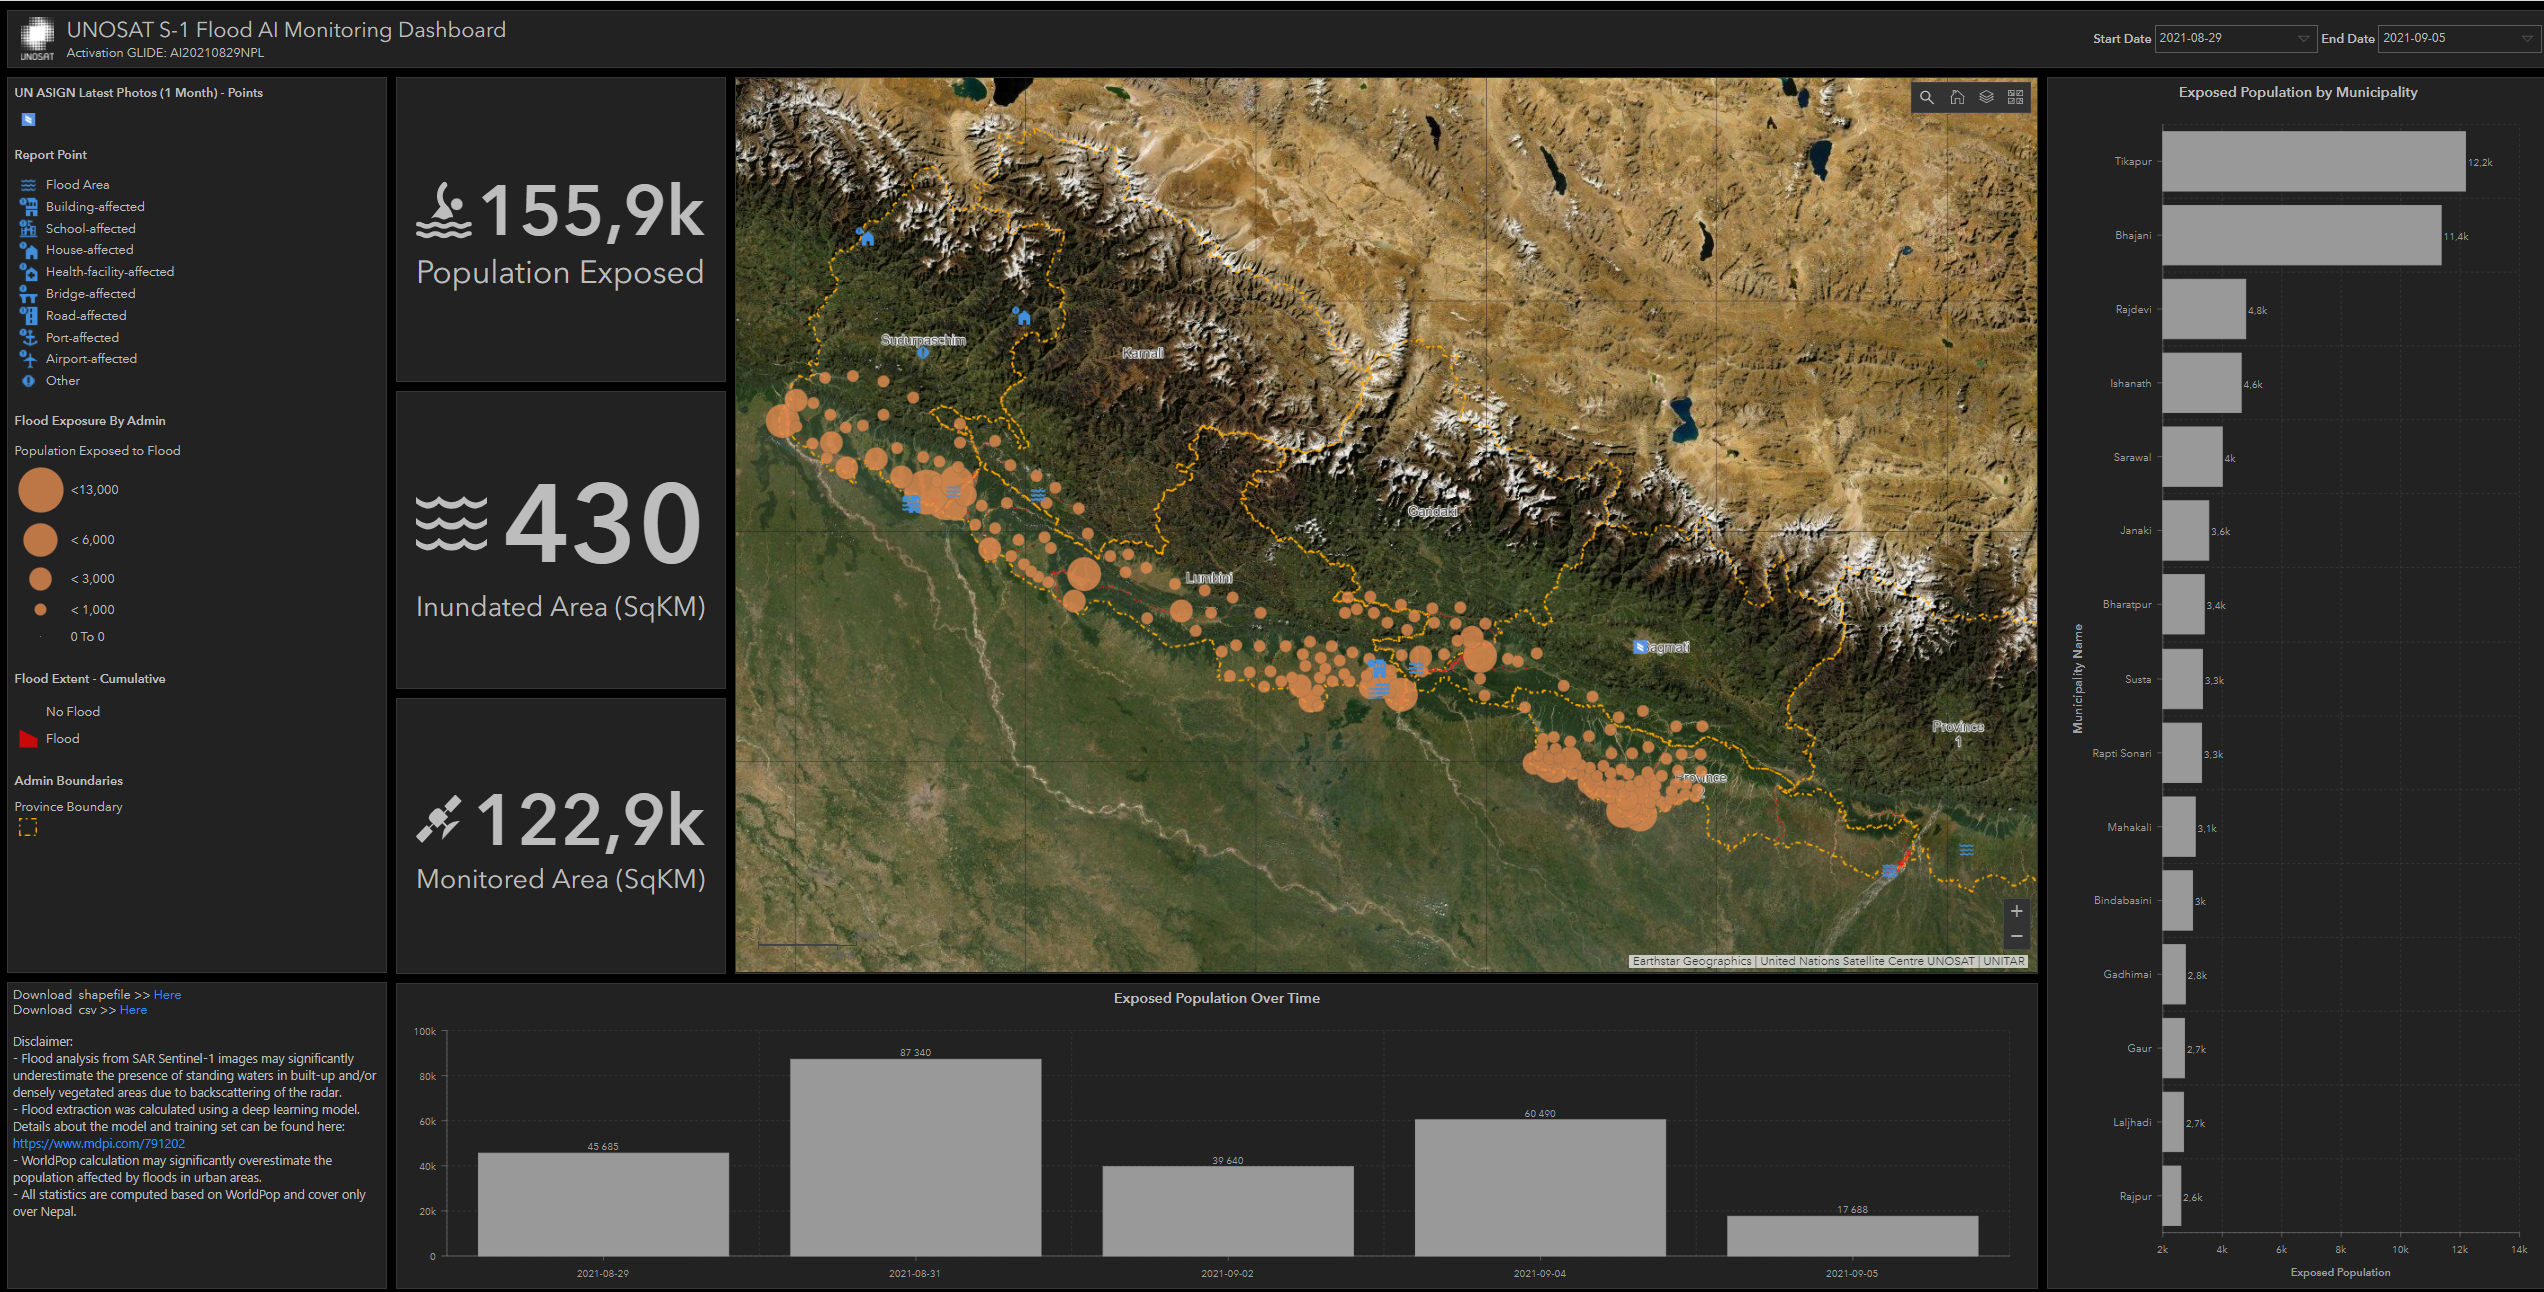Click the red Flood legend swatch
The image size is (2544, 1292).
(28, 739)
